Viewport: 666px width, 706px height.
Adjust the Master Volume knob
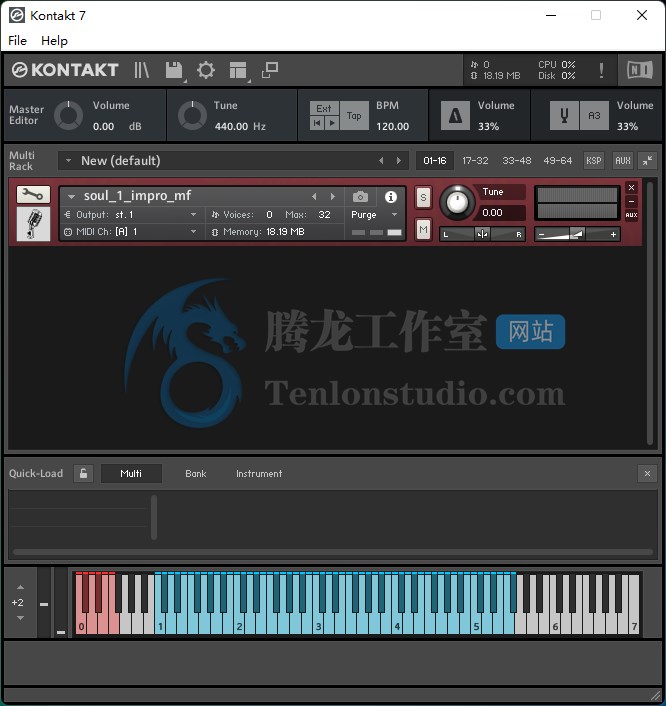[x=68, y=115]
